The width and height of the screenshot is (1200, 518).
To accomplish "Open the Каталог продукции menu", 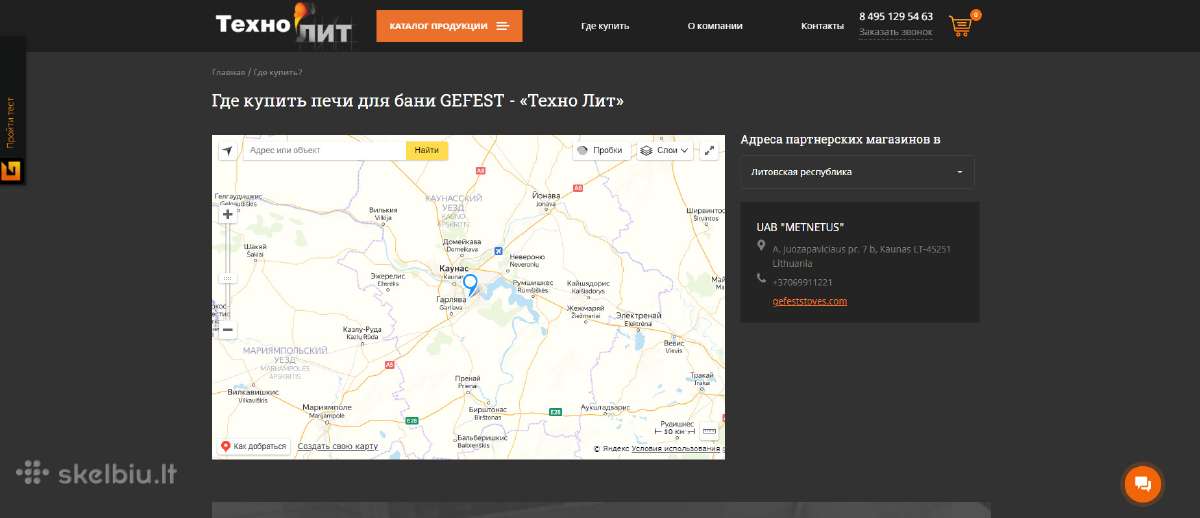I will [x=449, y=26].
